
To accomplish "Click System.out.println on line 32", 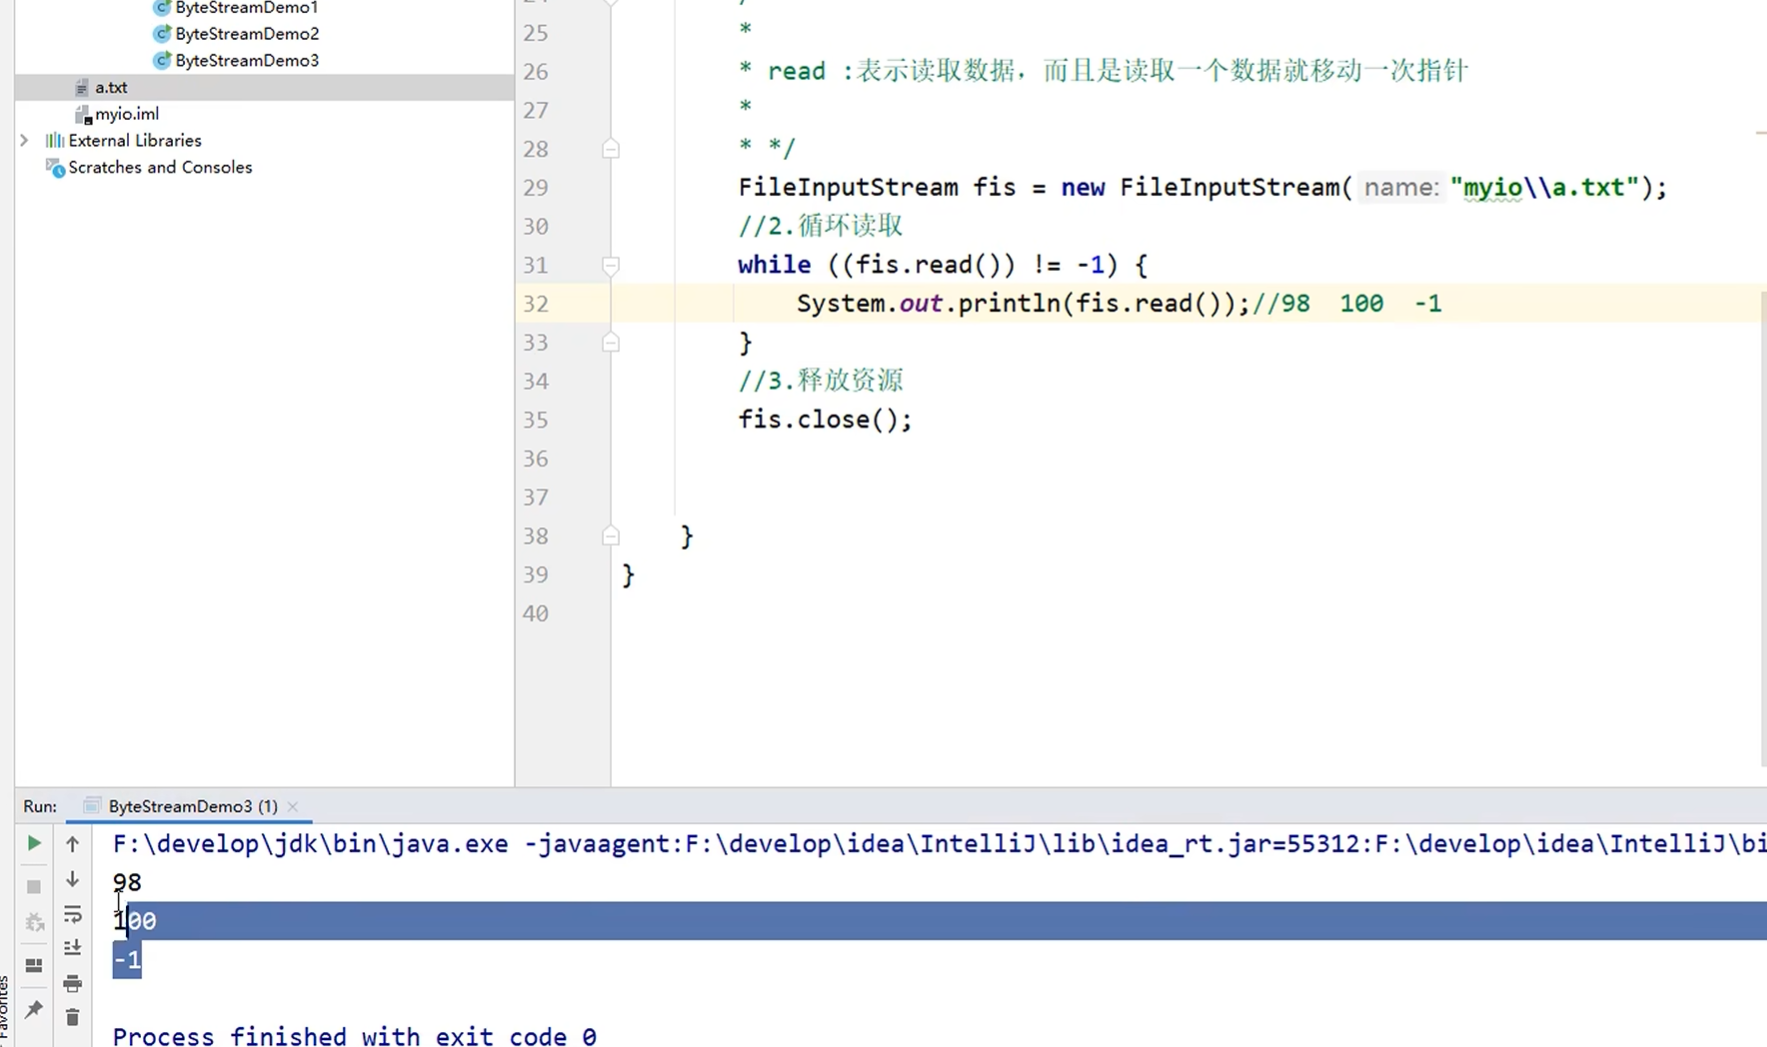I will (x=929, y=304).
